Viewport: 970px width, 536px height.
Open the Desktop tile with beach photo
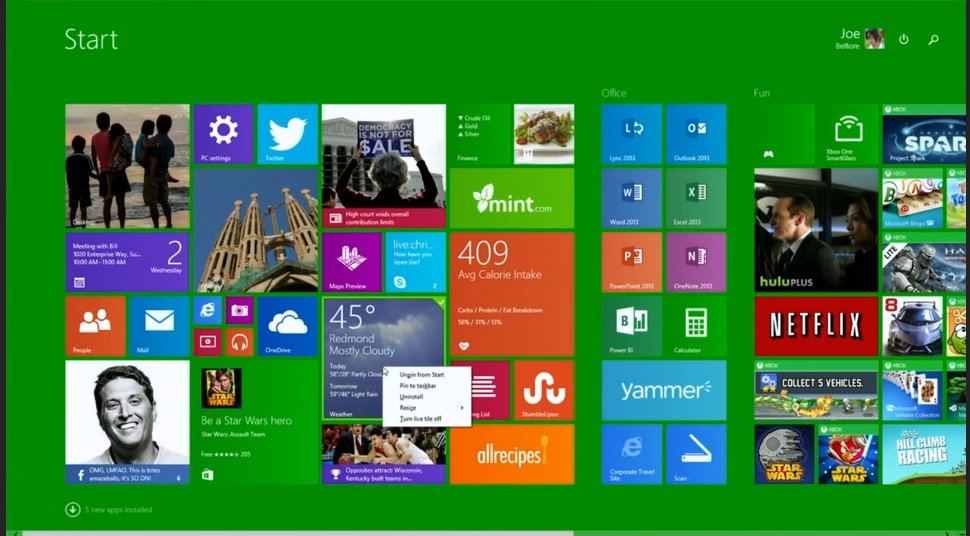point(127,166)
